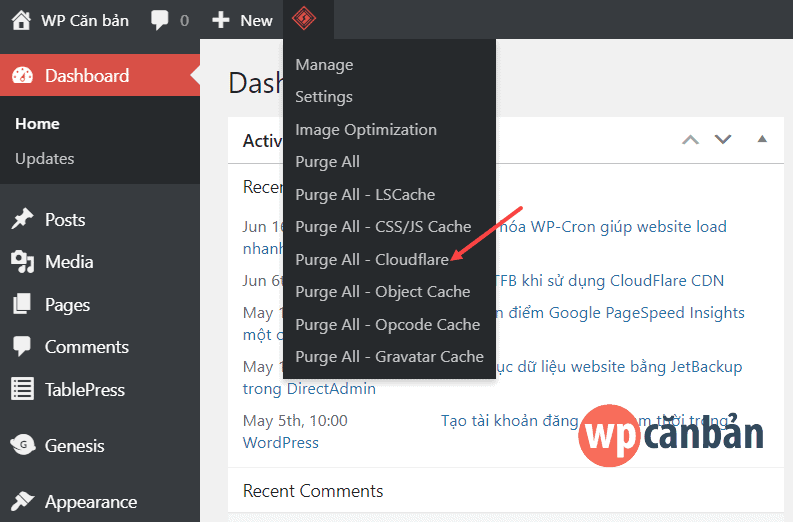Image resolution: width=793 pixels, height=522 pixels.
Task: Open the Appearance menu label
Action: [x=91, y=502]
